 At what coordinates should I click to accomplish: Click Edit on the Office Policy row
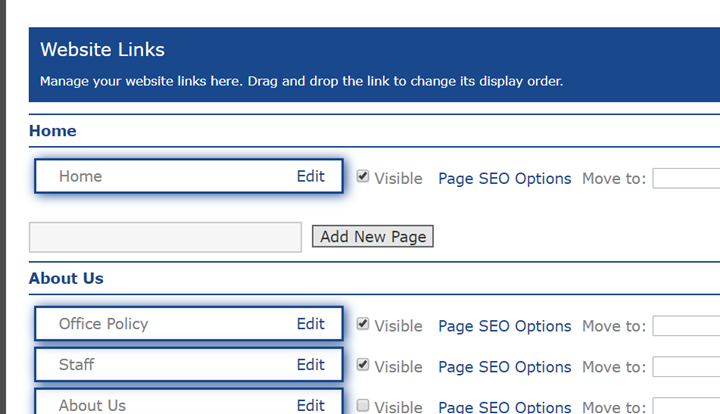(x=310, y=324)
